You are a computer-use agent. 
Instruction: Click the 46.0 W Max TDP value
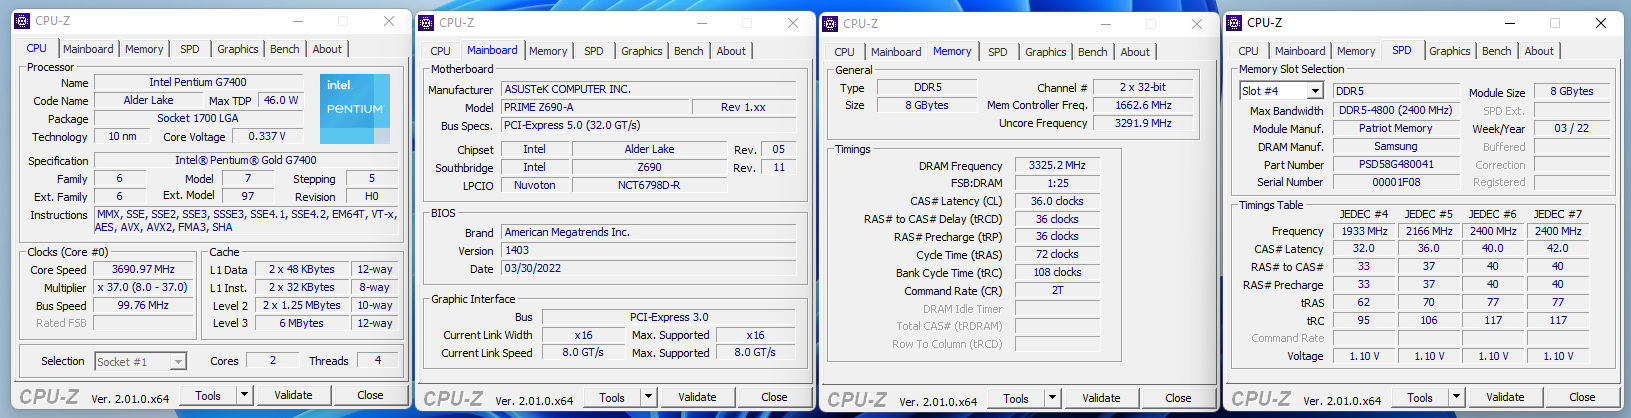tap(280, 100)
